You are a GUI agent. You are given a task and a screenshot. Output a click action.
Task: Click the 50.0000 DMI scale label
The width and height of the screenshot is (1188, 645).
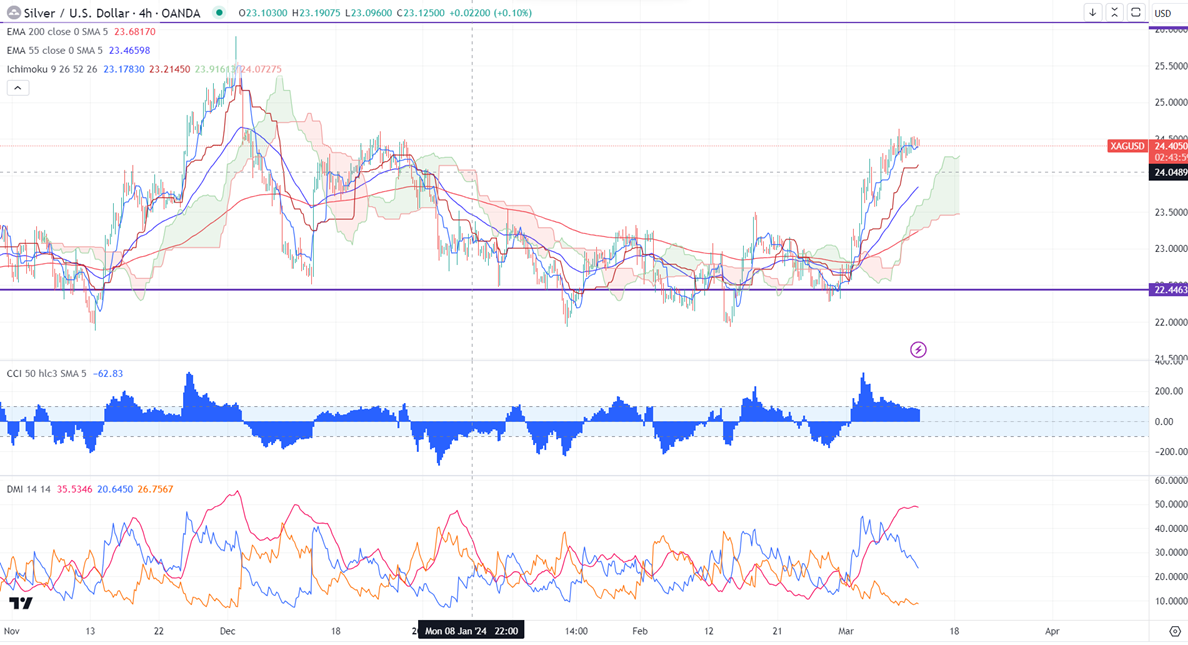(1171, 504)
